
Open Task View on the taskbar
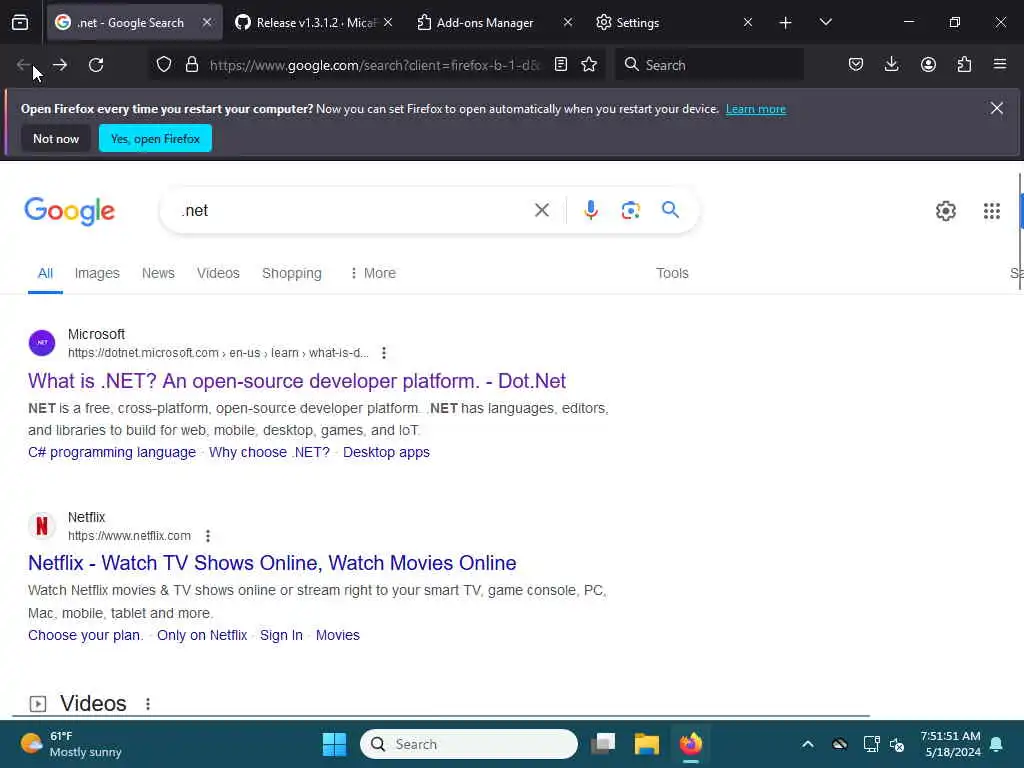(603, 744)
